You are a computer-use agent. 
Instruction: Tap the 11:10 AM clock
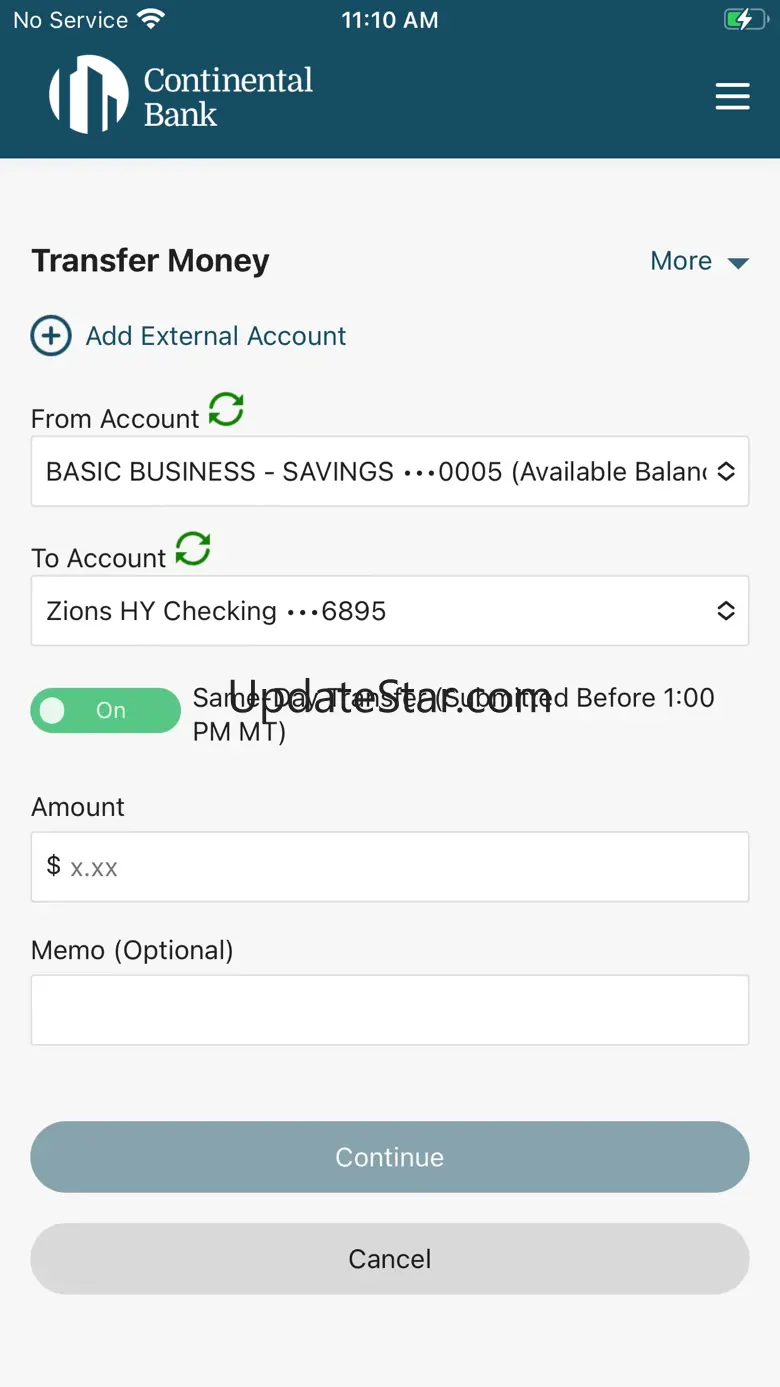click(x=389, y=20)
